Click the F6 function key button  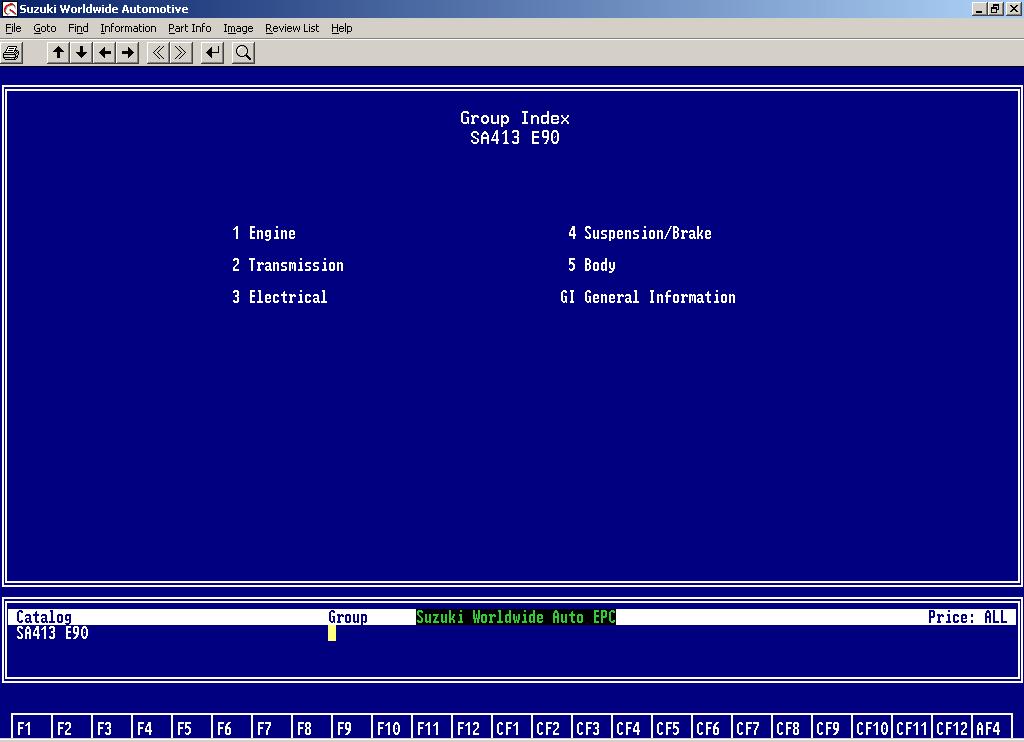tap(231, 728)
